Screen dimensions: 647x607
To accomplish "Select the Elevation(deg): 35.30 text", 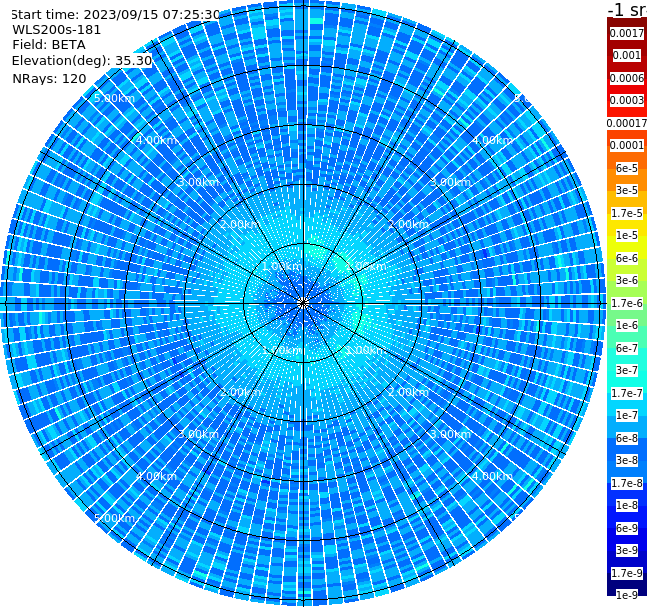I will click(x=82, y=61).
